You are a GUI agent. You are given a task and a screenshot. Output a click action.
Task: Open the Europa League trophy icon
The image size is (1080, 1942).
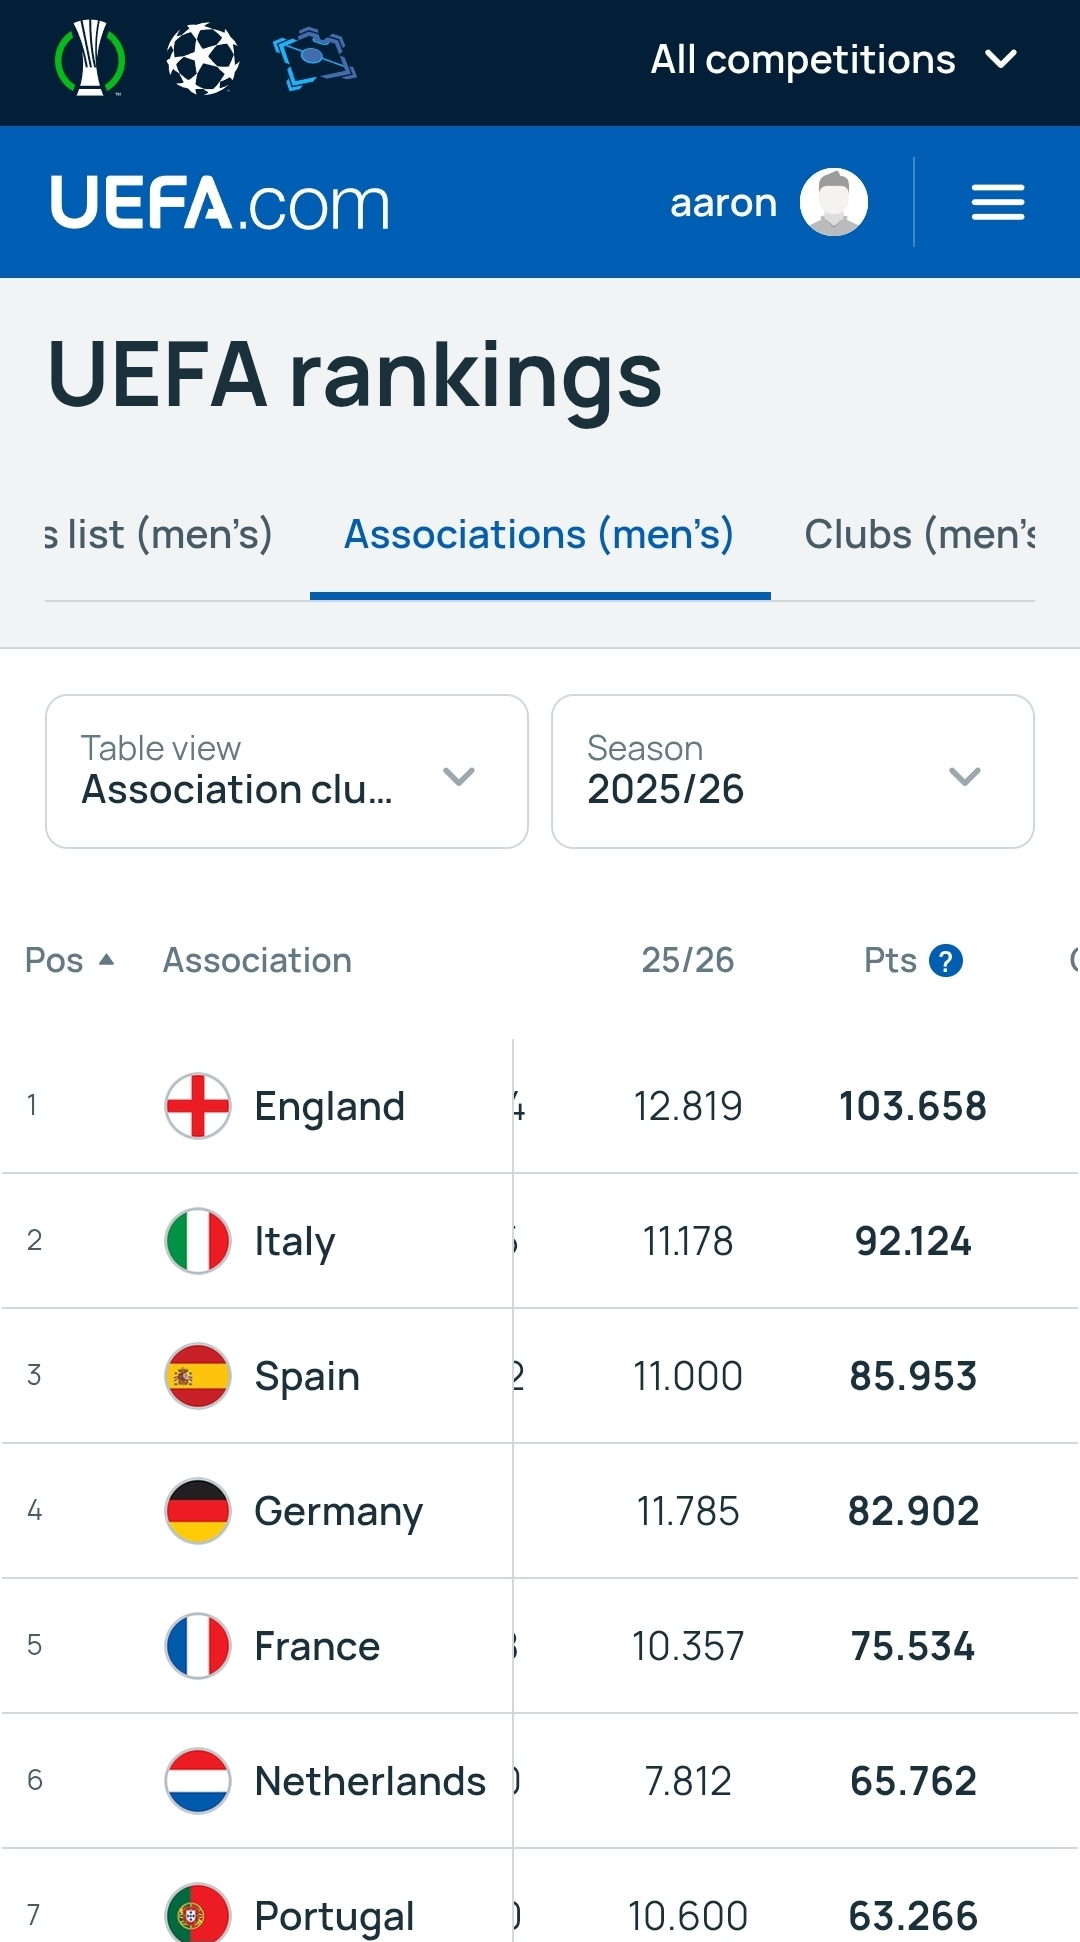pos(90,60)
